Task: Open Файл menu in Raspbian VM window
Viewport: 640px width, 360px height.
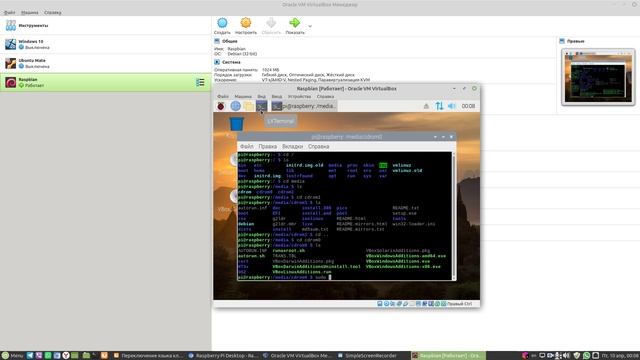Action: (223, 97)
